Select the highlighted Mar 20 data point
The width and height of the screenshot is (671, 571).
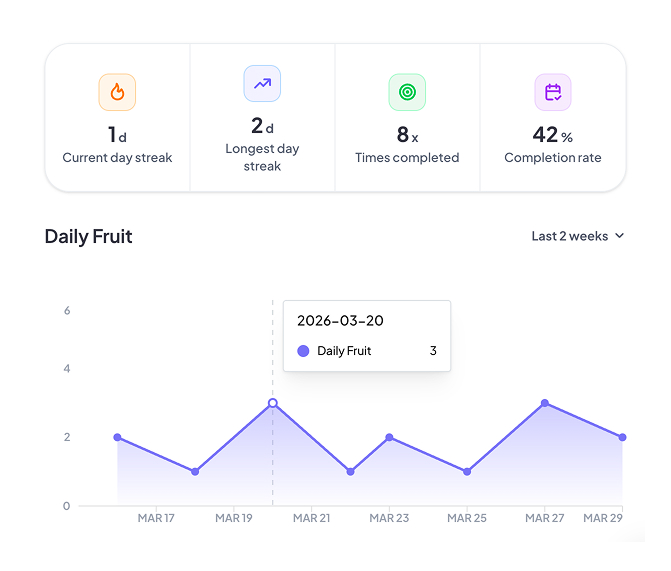(272, 403)
